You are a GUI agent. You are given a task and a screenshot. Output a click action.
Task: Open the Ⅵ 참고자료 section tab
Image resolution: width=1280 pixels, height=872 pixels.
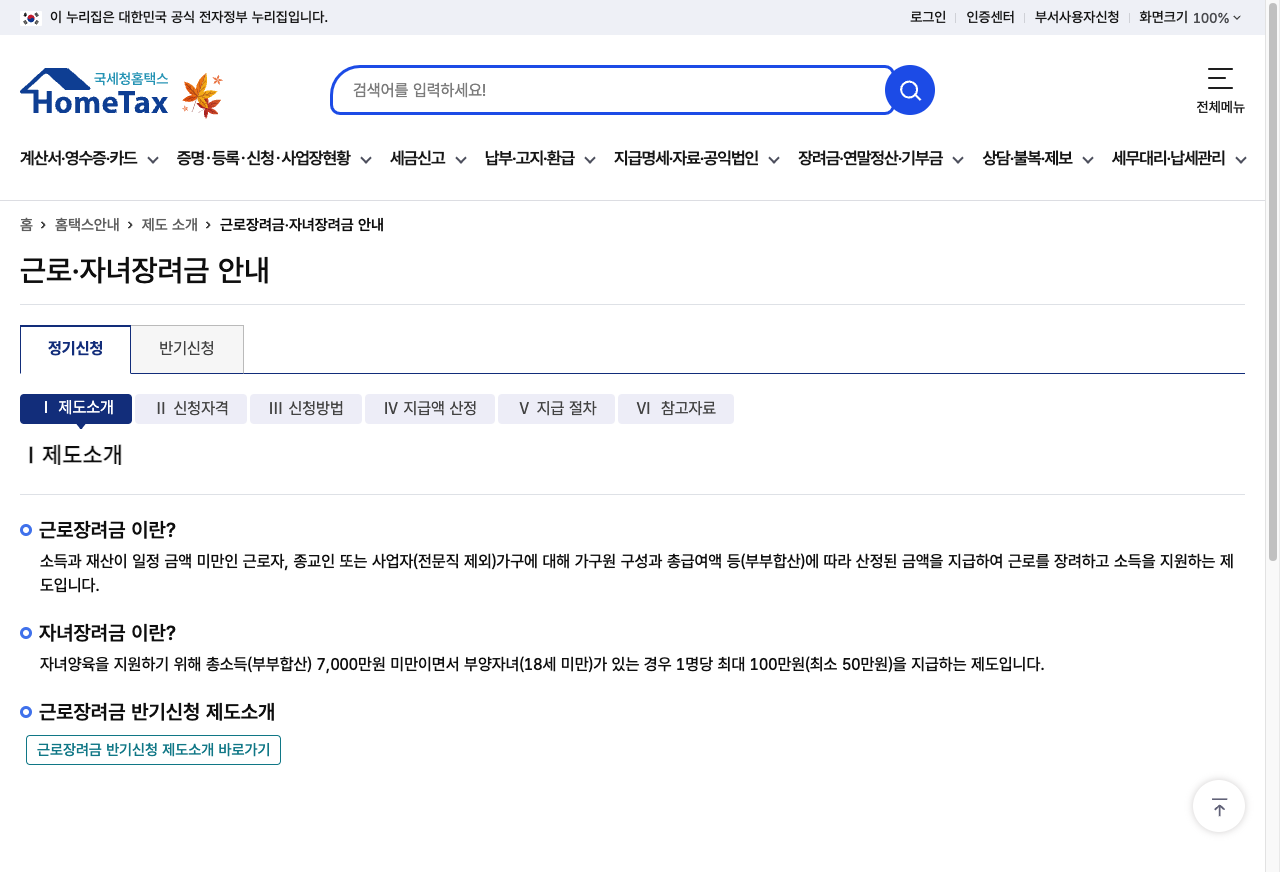pos(676,408)
